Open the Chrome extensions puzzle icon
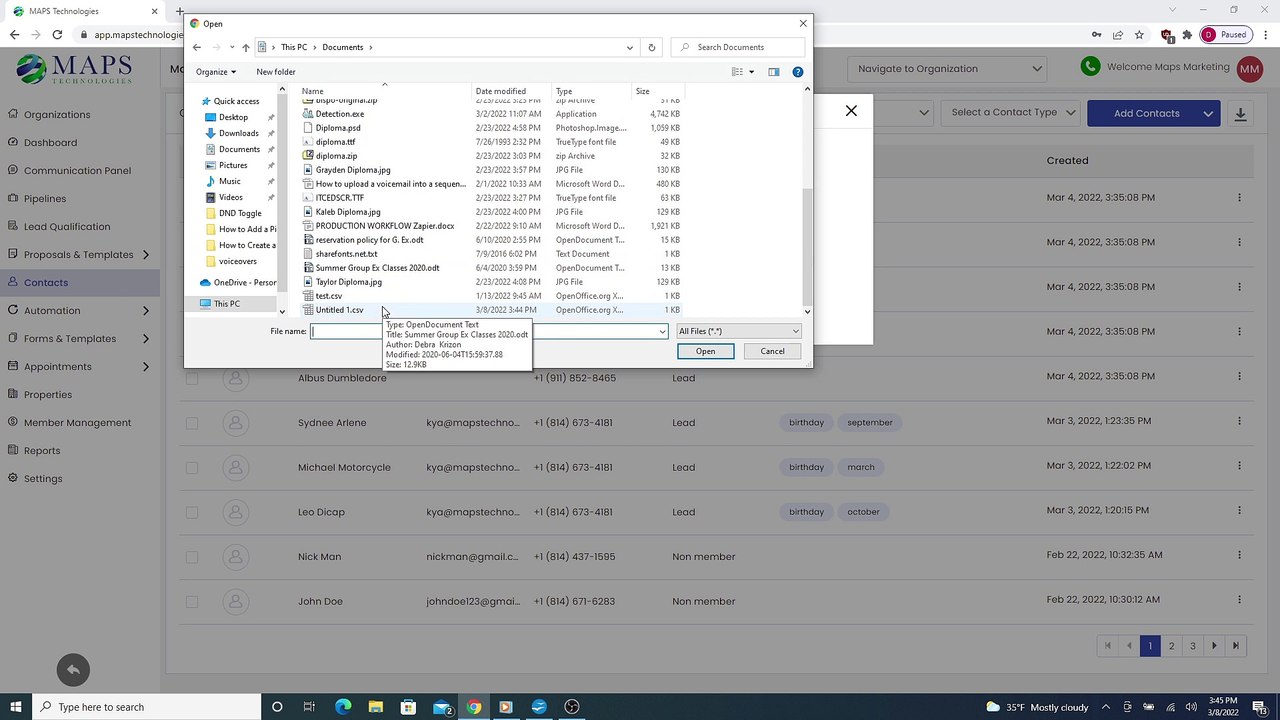This screenshot has height=720, width=1280. coord(1187,34)
